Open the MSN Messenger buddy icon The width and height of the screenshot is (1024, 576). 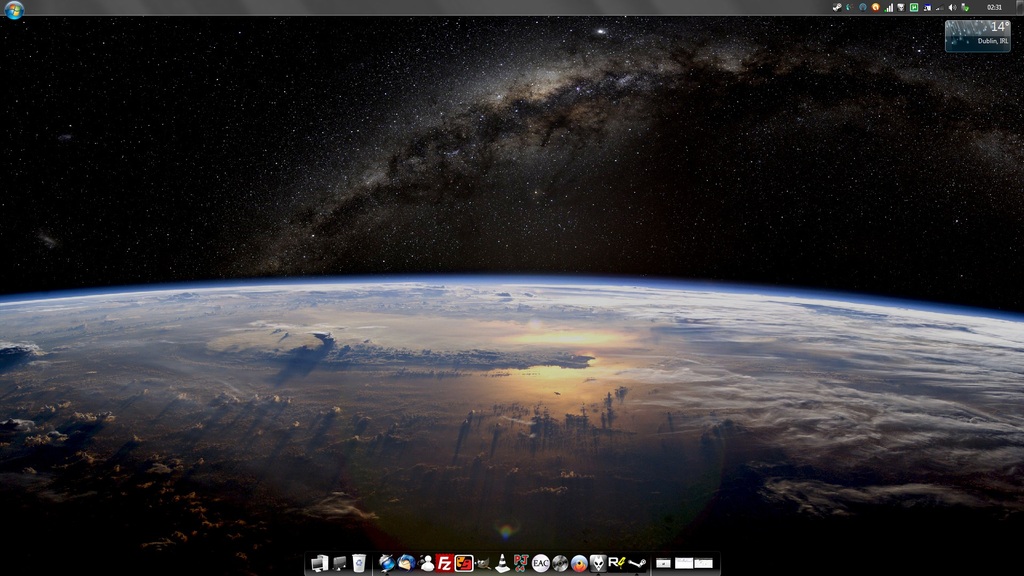[427, 564]
